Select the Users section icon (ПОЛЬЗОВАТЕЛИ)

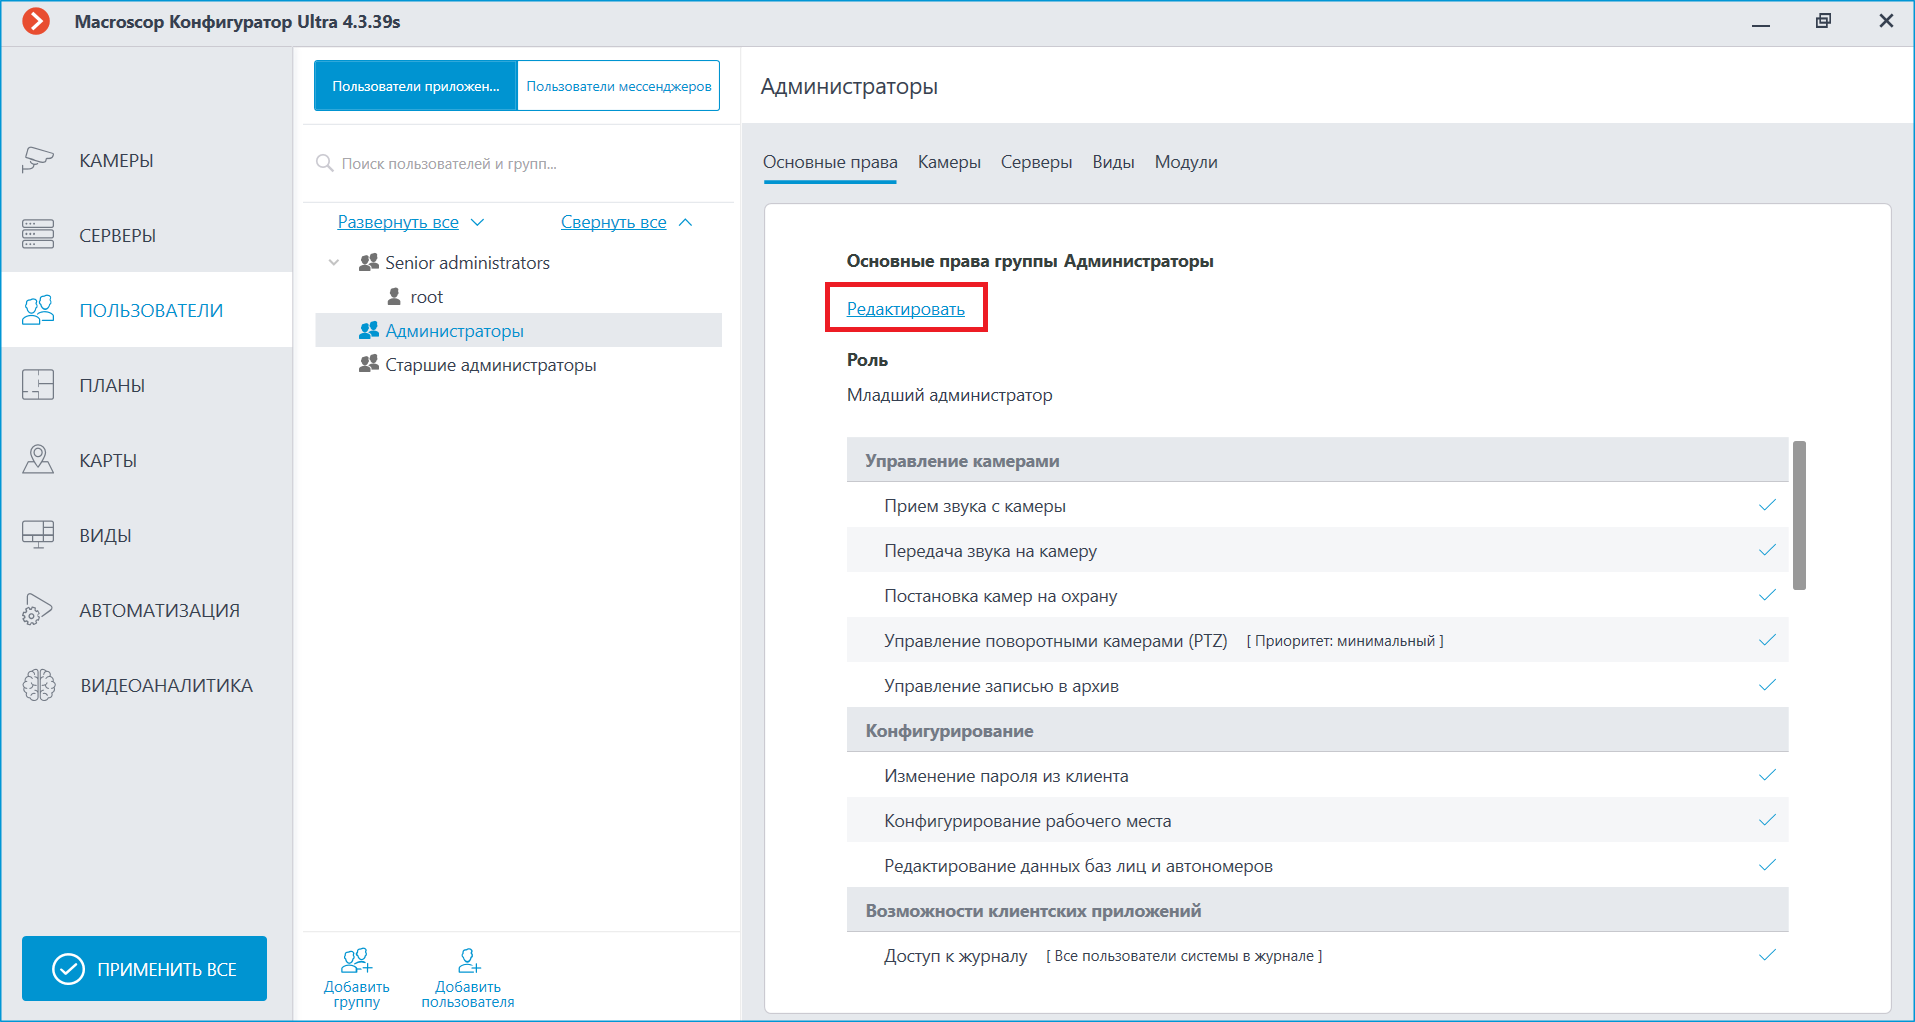(38, 310)
